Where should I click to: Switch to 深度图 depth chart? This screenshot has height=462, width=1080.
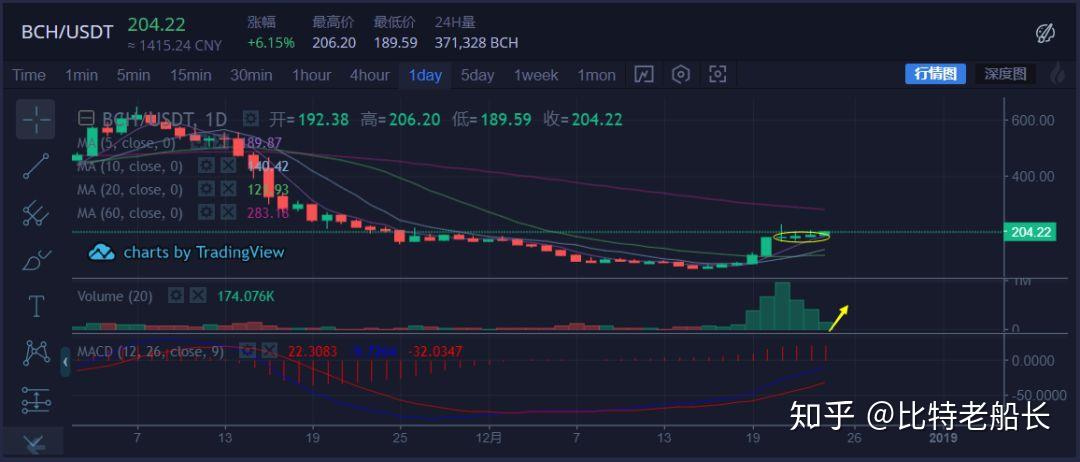[x=1004, y=74]
